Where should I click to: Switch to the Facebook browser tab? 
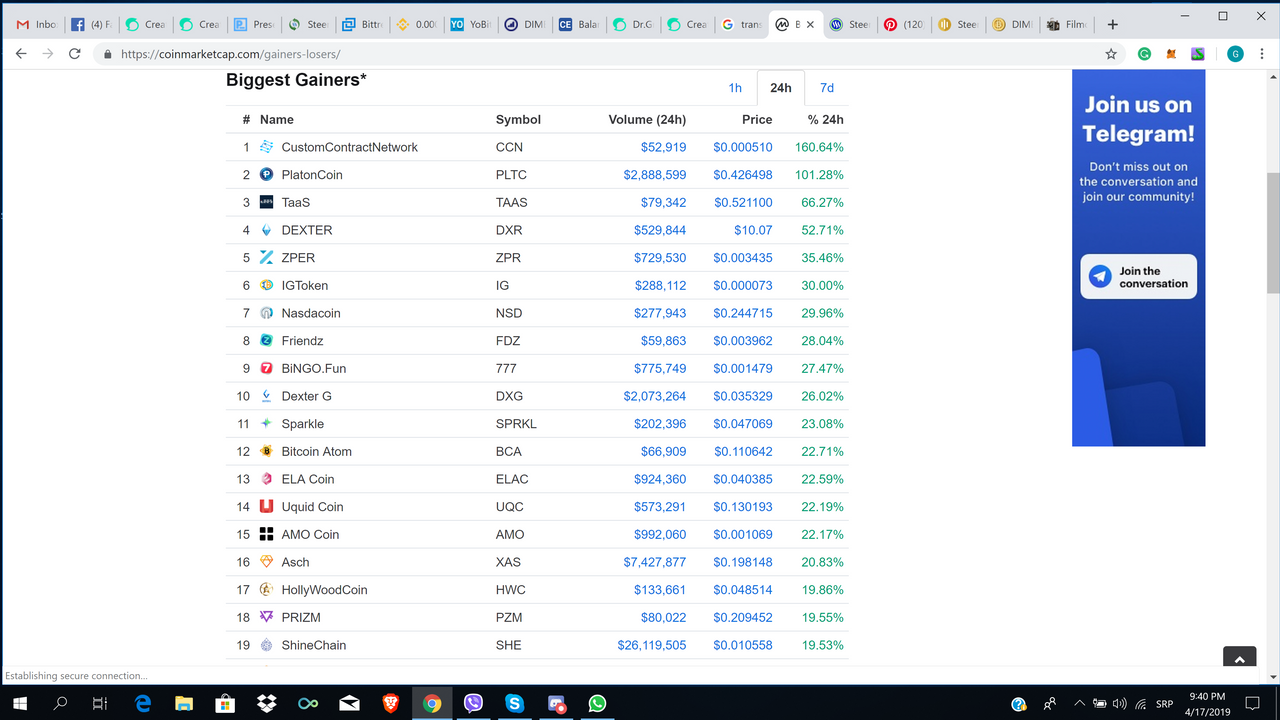[x=92, y=24]
